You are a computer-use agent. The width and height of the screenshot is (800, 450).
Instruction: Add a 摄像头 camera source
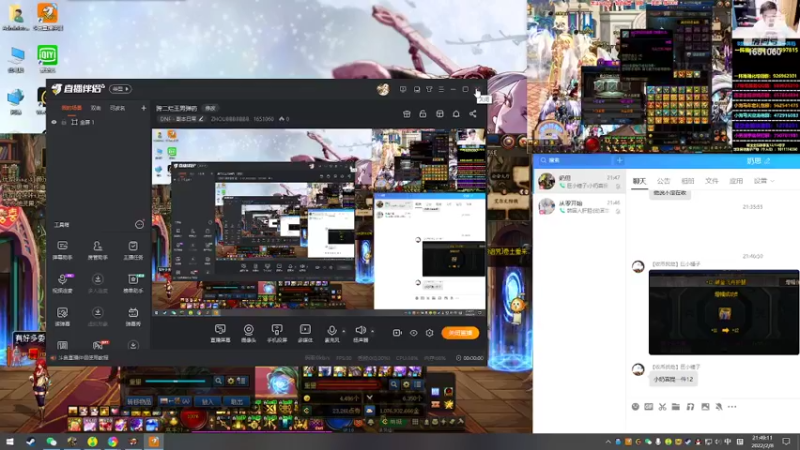click(248, 333)
